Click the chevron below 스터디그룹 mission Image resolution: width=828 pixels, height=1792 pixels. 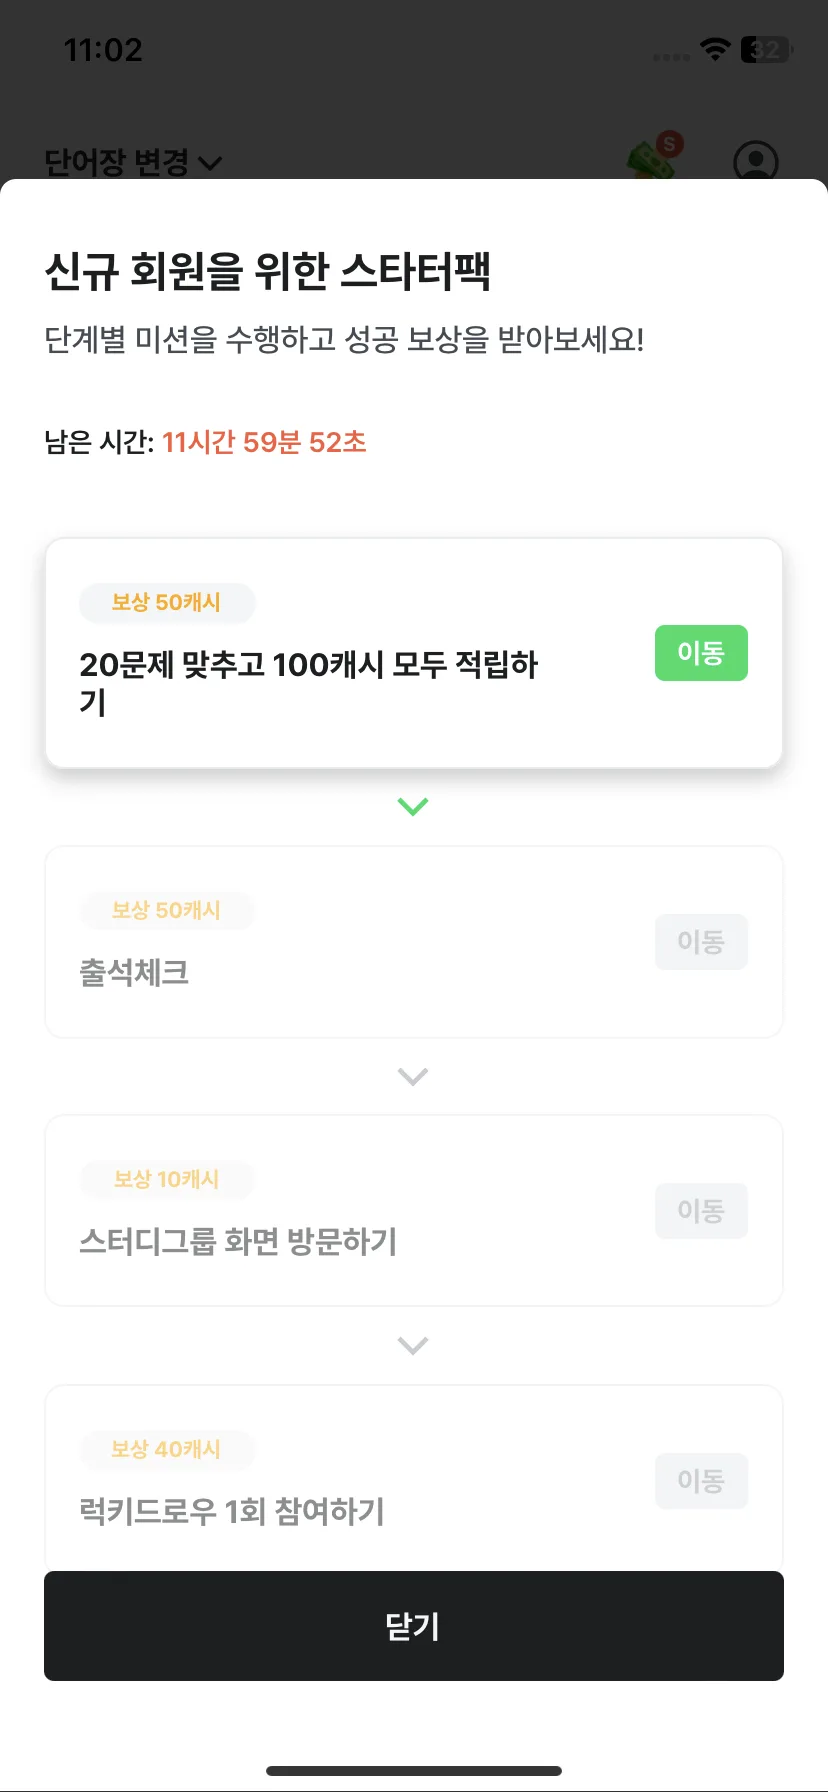(413, 1345)
